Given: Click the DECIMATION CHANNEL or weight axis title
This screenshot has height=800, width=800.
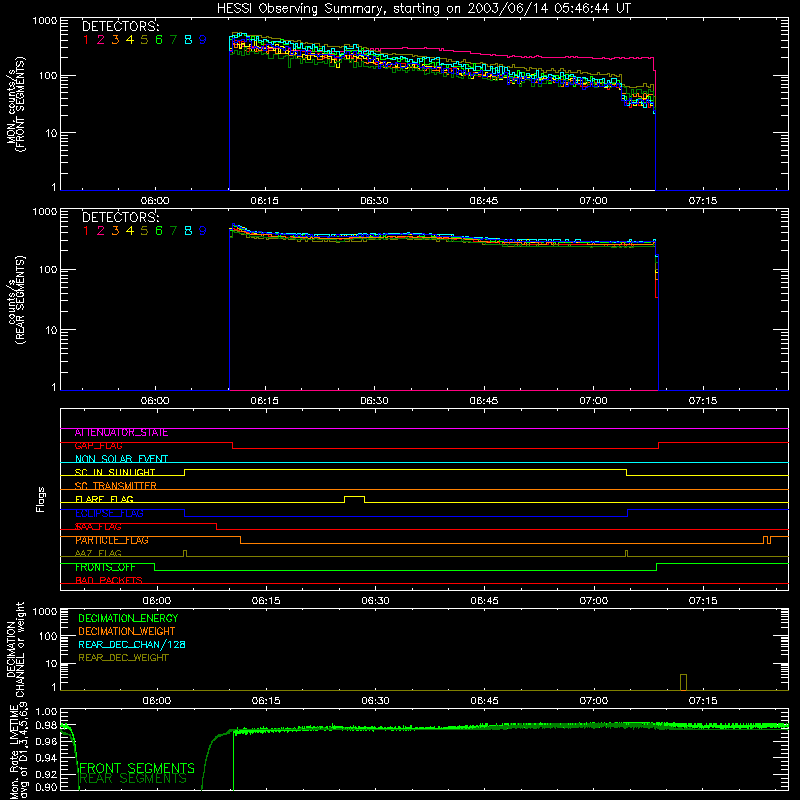Looking at the screenshot, I should (16, 649).
